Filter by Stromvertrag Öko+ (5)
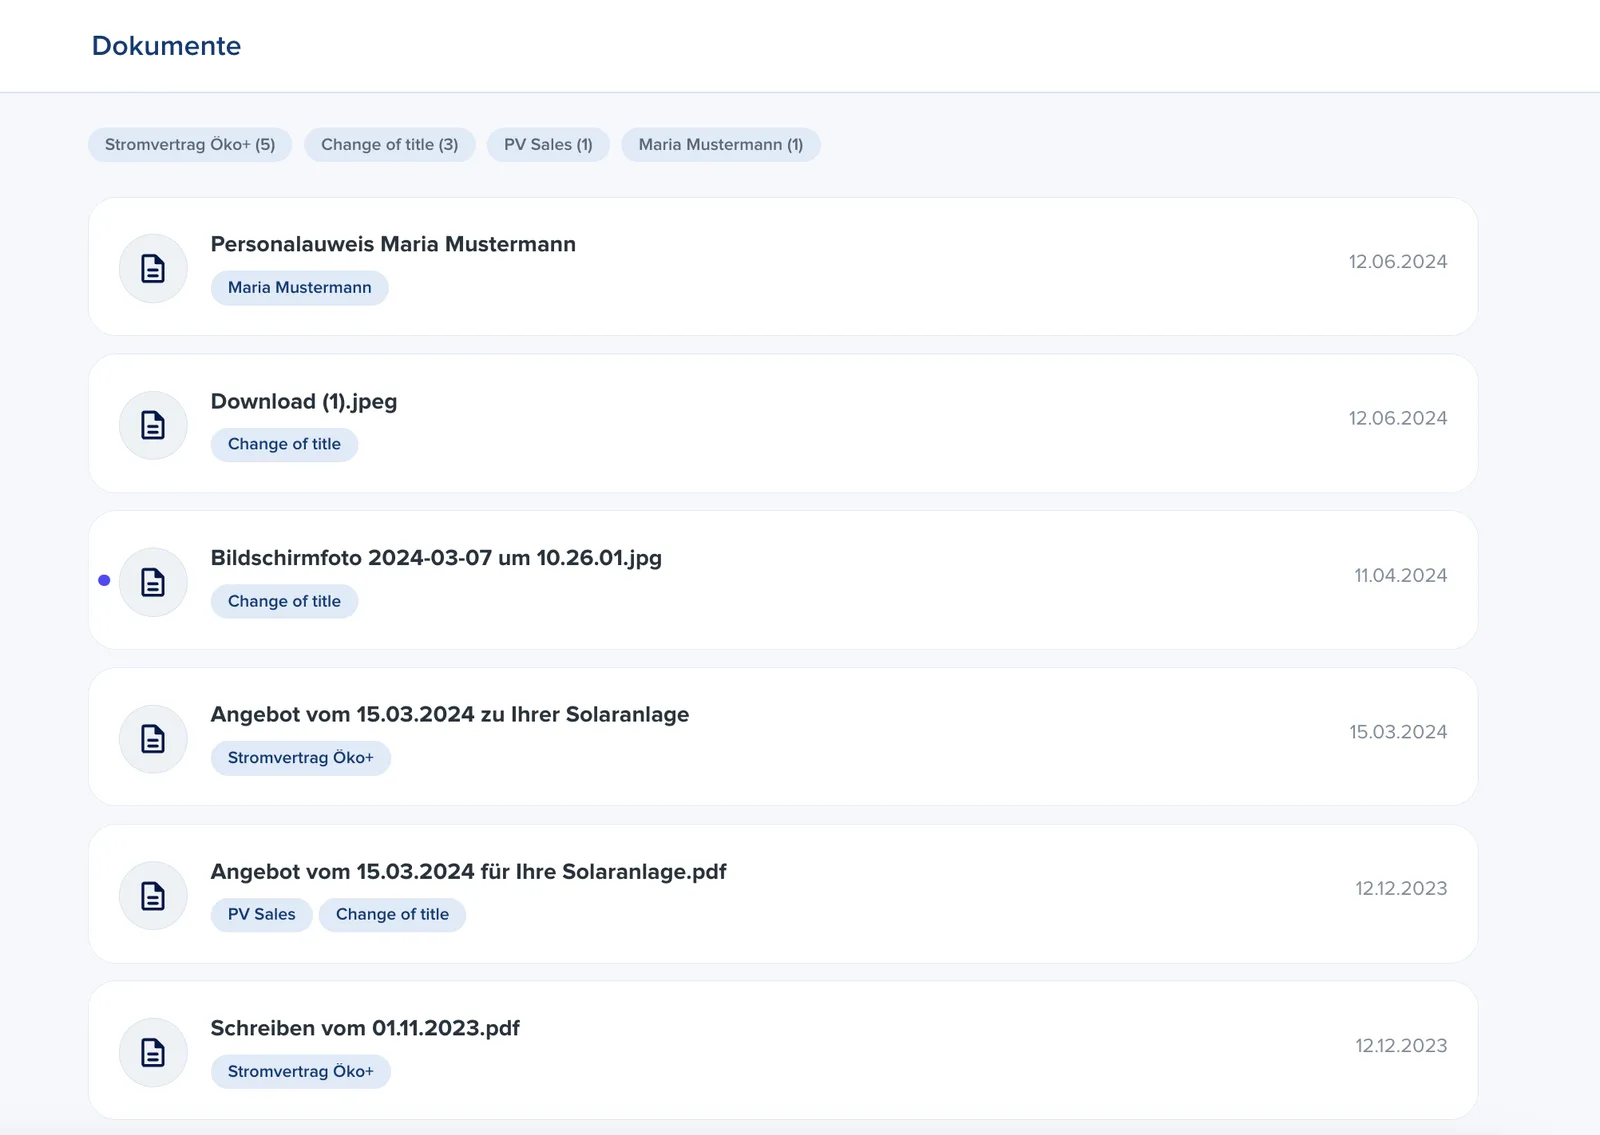The image size is (1600, 1135). 190,145
